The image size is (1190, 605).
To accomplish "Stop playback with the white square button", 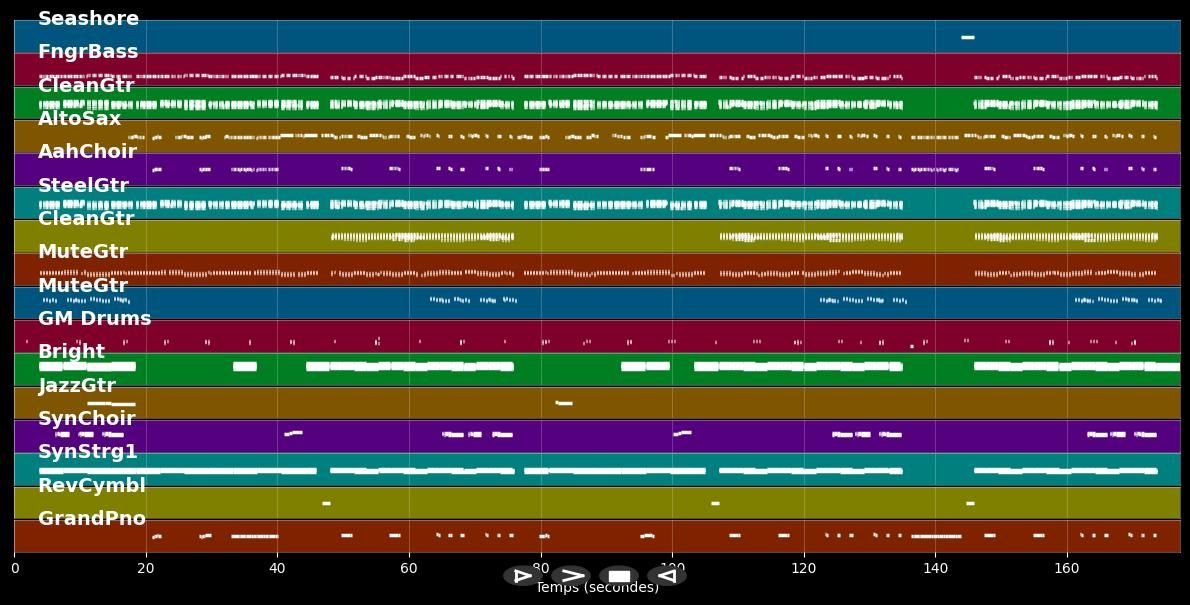I will [x=619, y=575].
